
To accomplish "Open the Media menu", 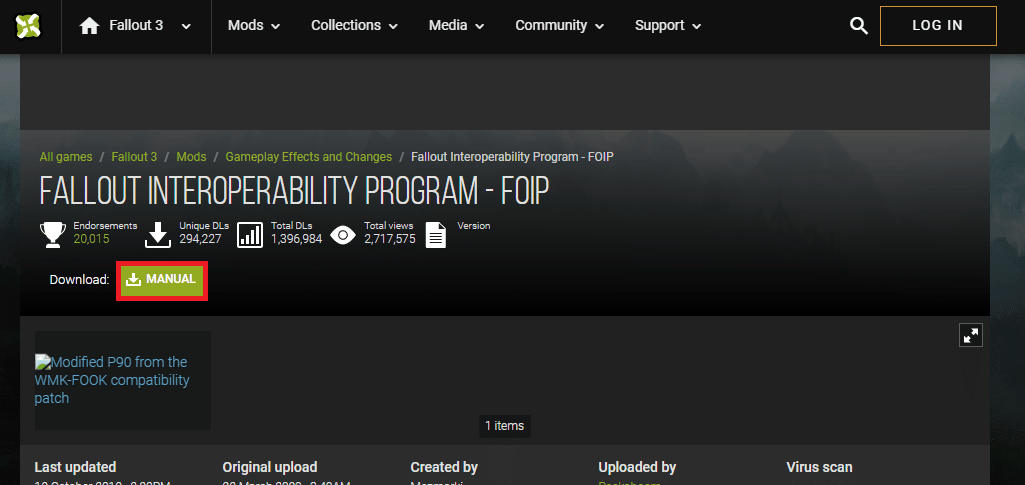I will (x=456, y=25).
